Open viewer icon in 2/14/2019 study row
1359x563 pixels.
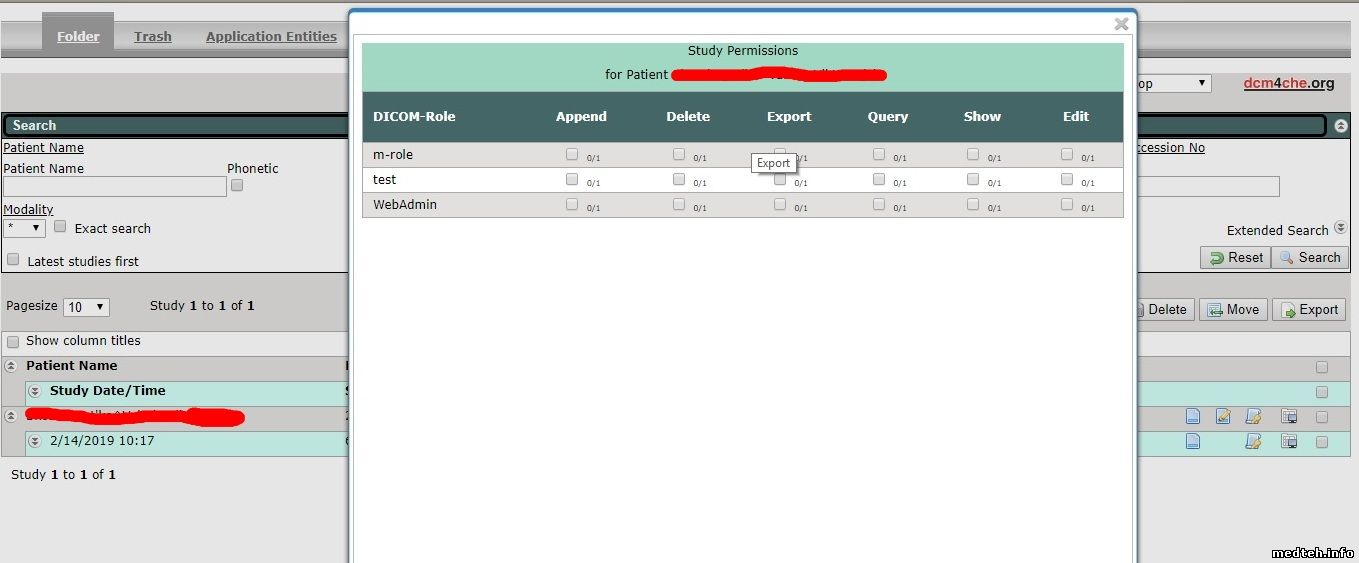pos(1289,441)
